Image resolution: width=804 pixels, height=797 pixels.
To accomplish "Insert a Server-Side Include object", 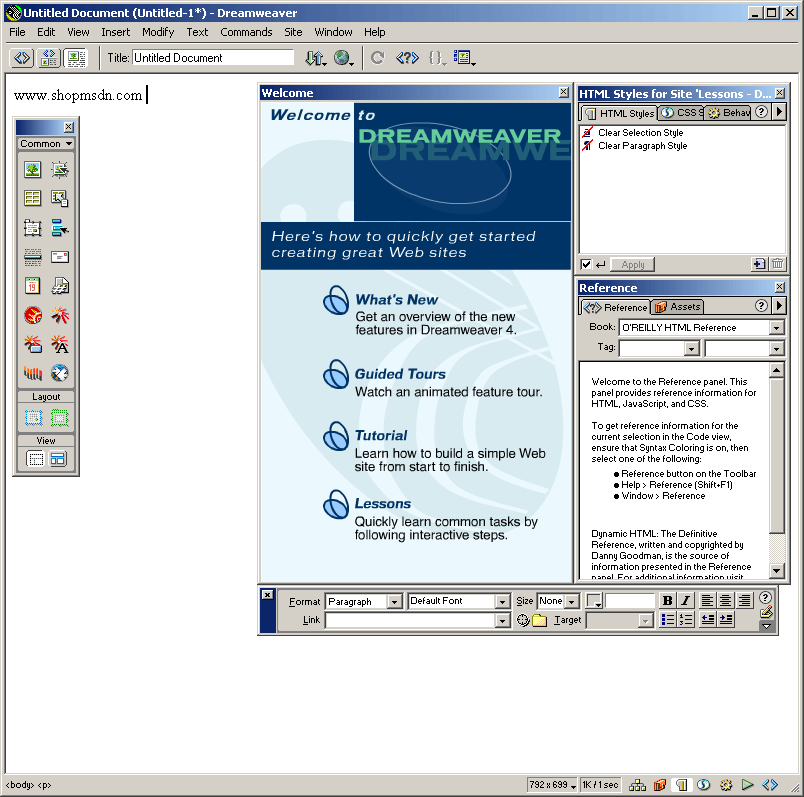I will (x=60, y=286).
